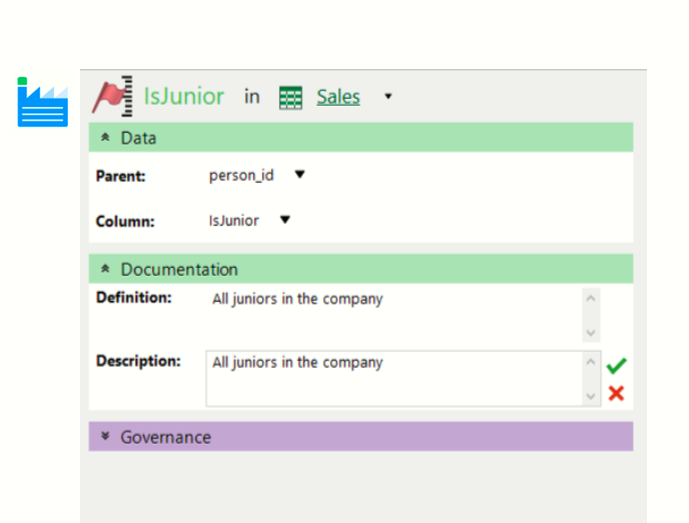This screenshot has width=689, height=523.
Task: Collapse the Documentation section
Action: coord(105,269)
